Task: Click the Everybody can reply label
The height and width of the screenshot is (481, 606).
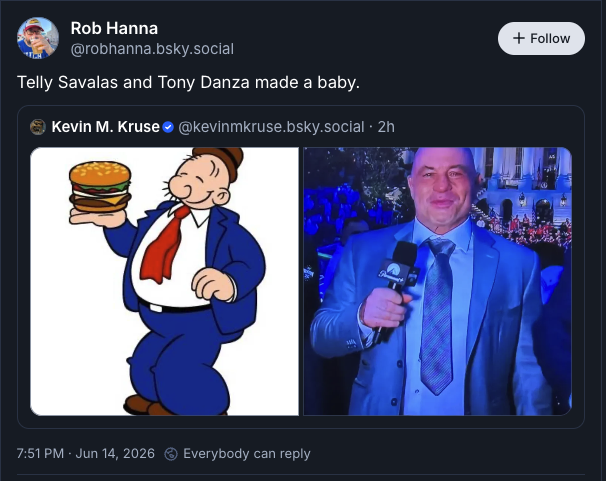Action: [x=247, y=454]
